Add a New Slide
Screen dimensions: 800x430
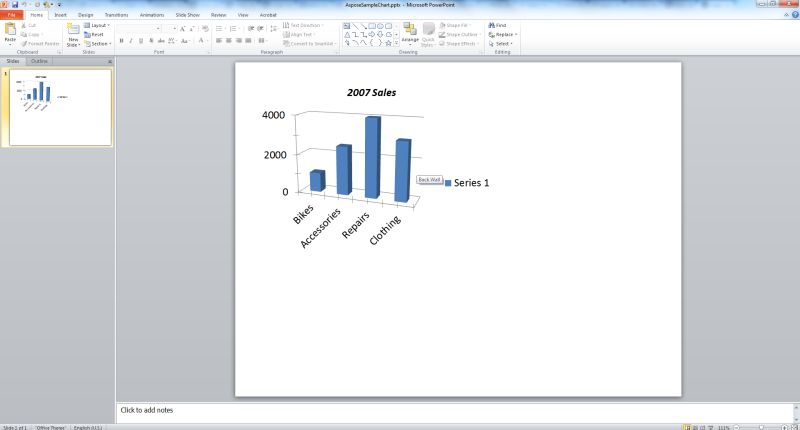[x=73, y=34]
